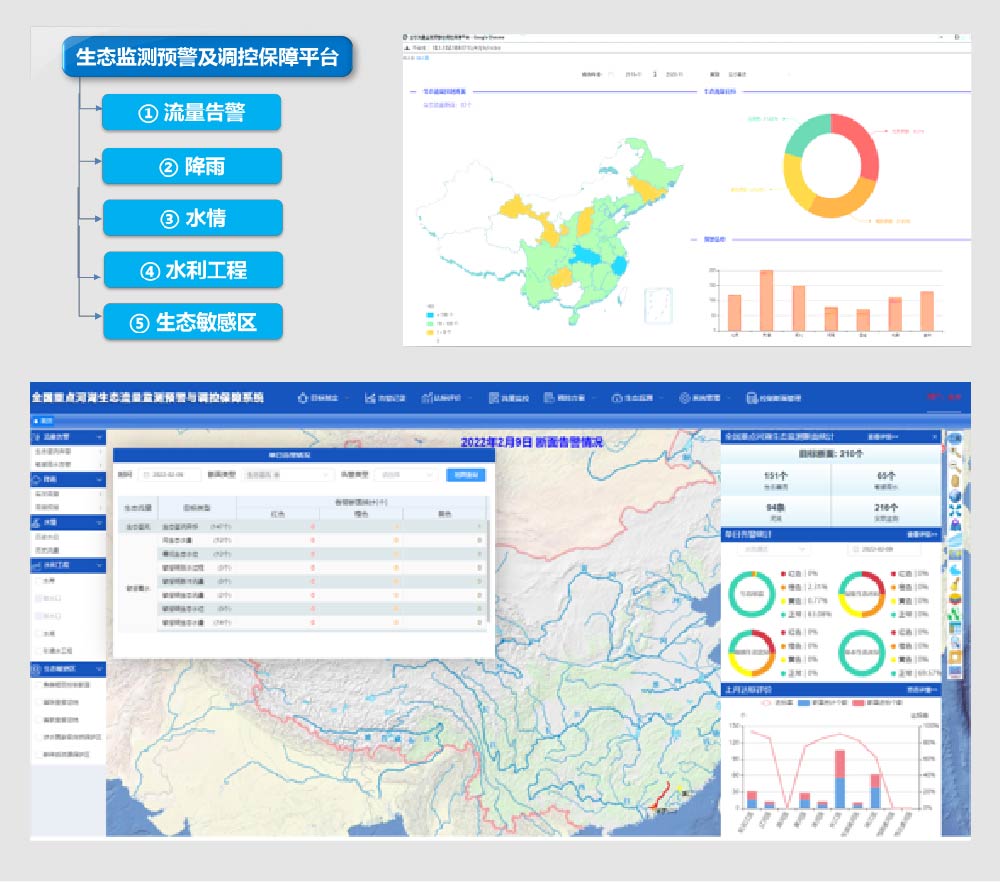The image size is (1000, 882).
Task: Select the 降雨 box in the diagram
Action: [191, 166]
